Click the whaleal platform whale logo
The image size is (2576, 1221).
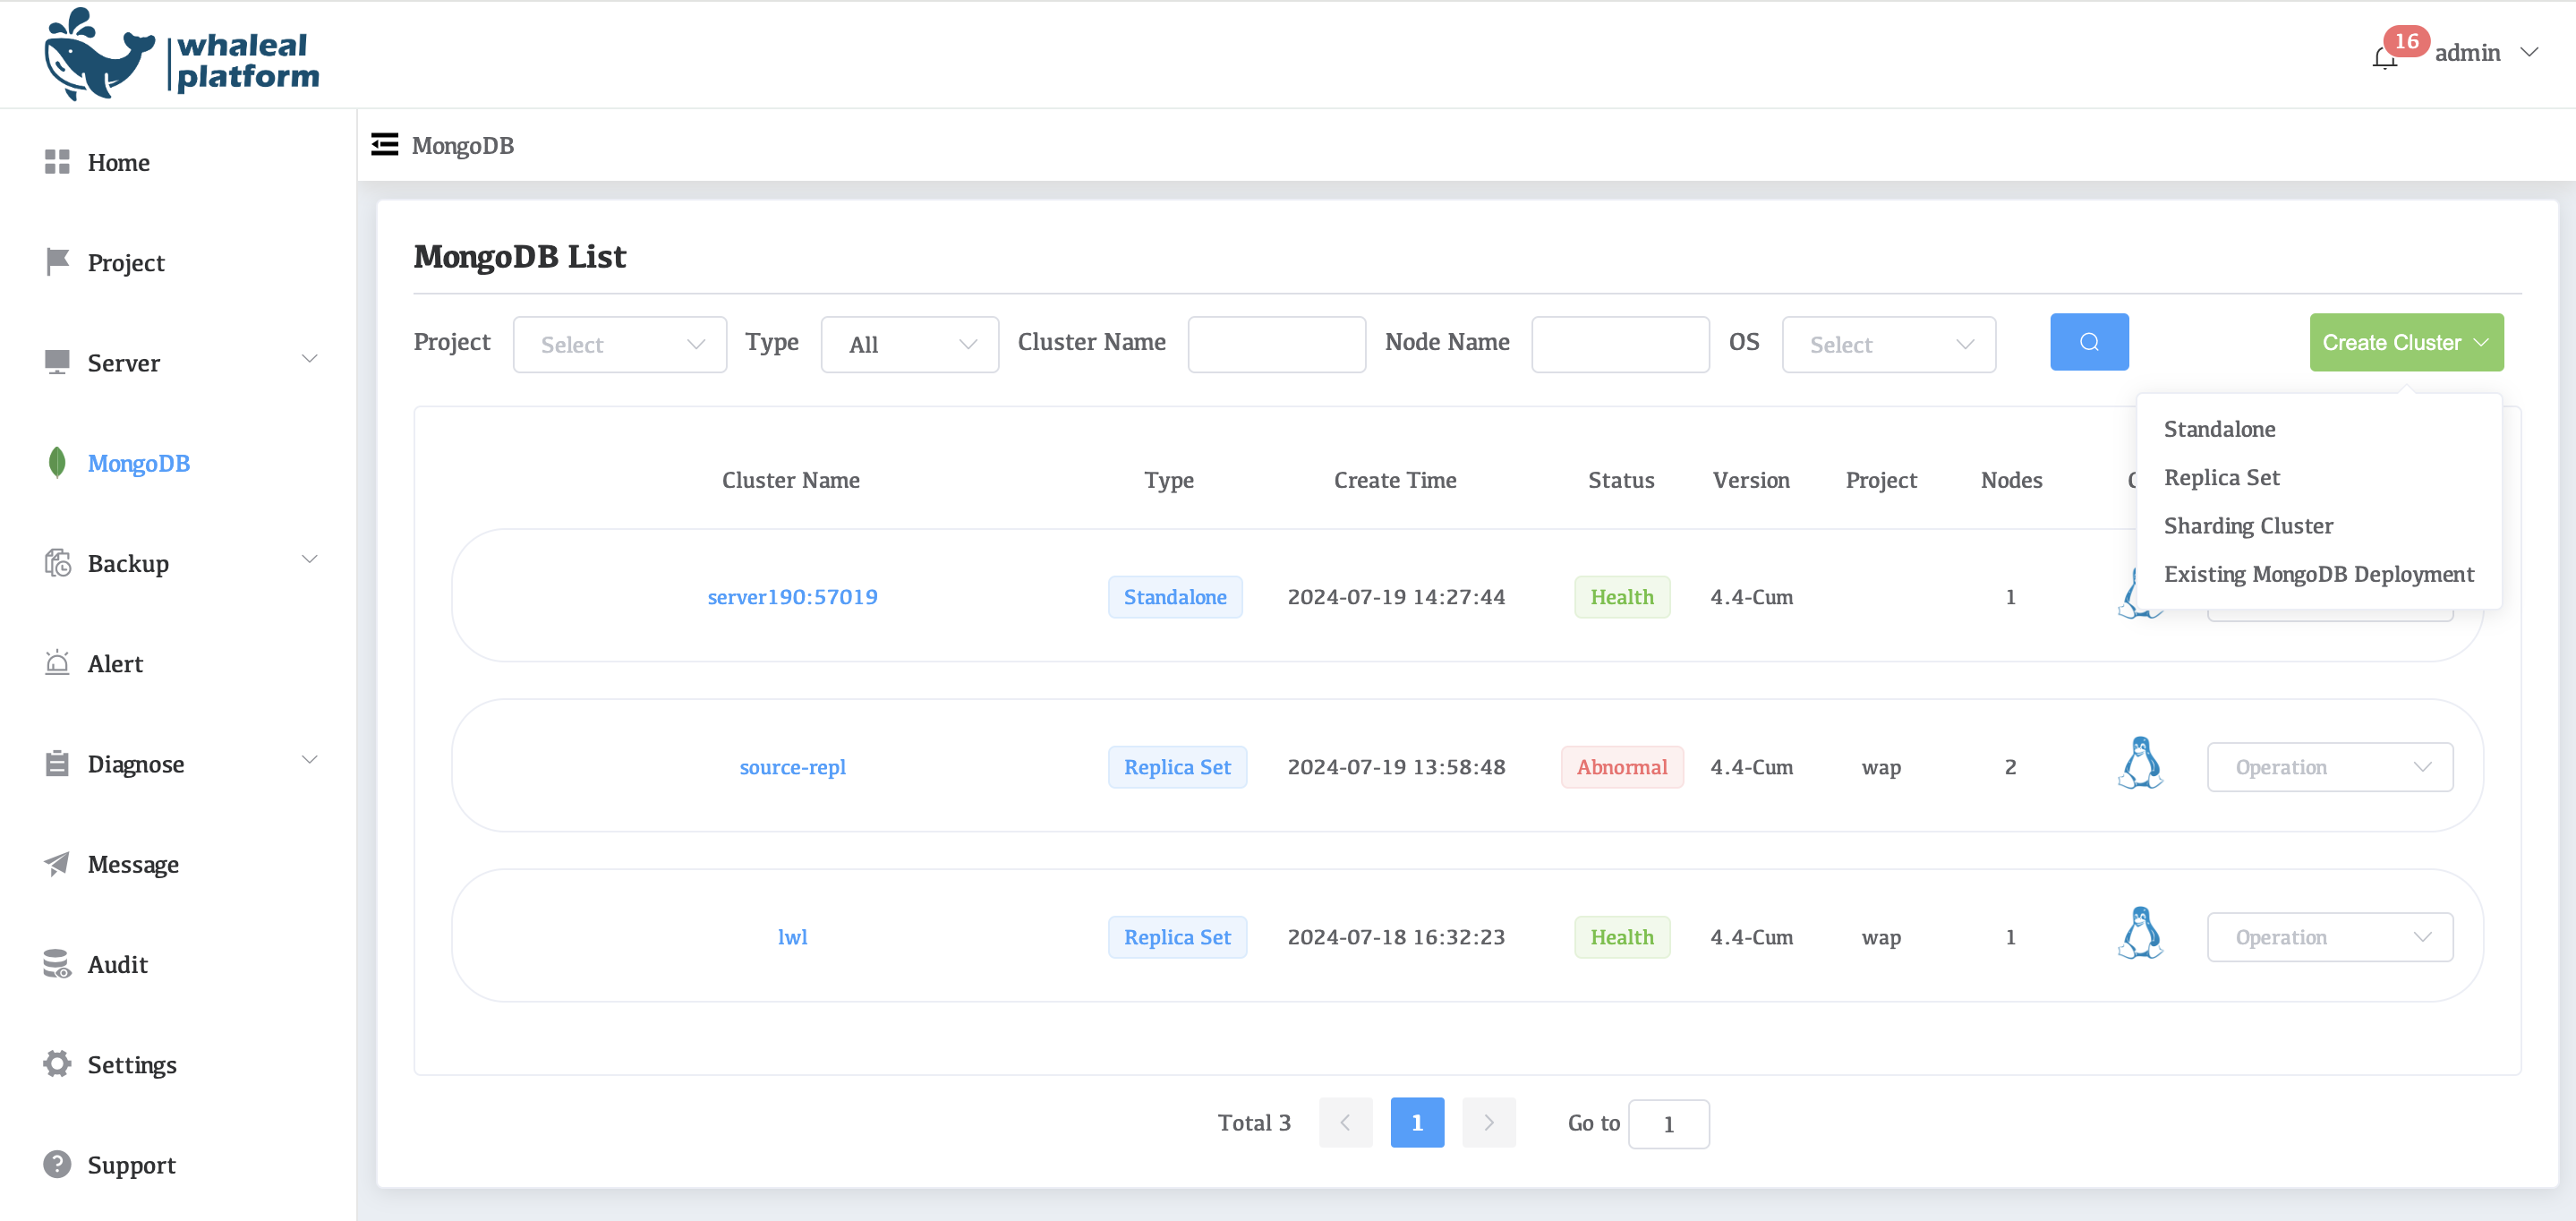click(x=100, y=55)
